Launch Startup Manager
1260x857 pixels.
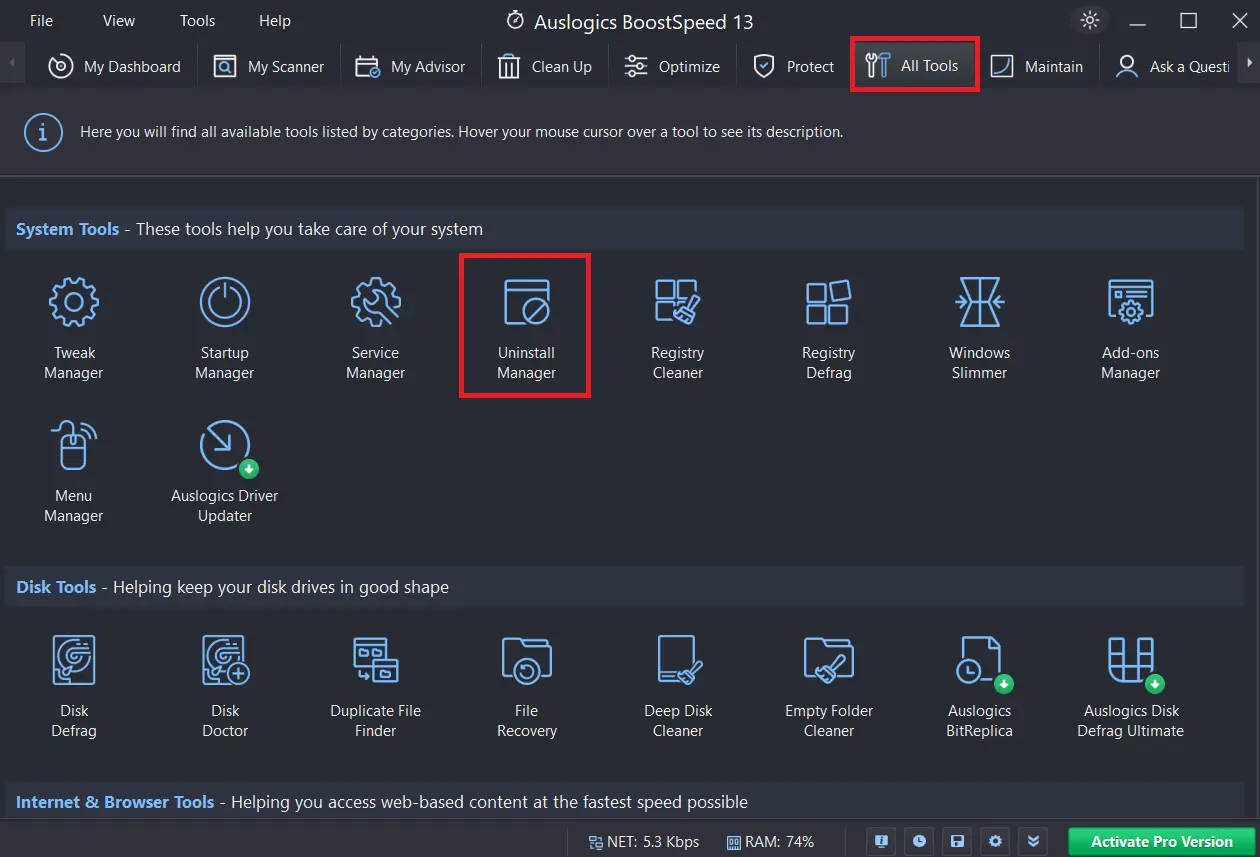(225, 330)
